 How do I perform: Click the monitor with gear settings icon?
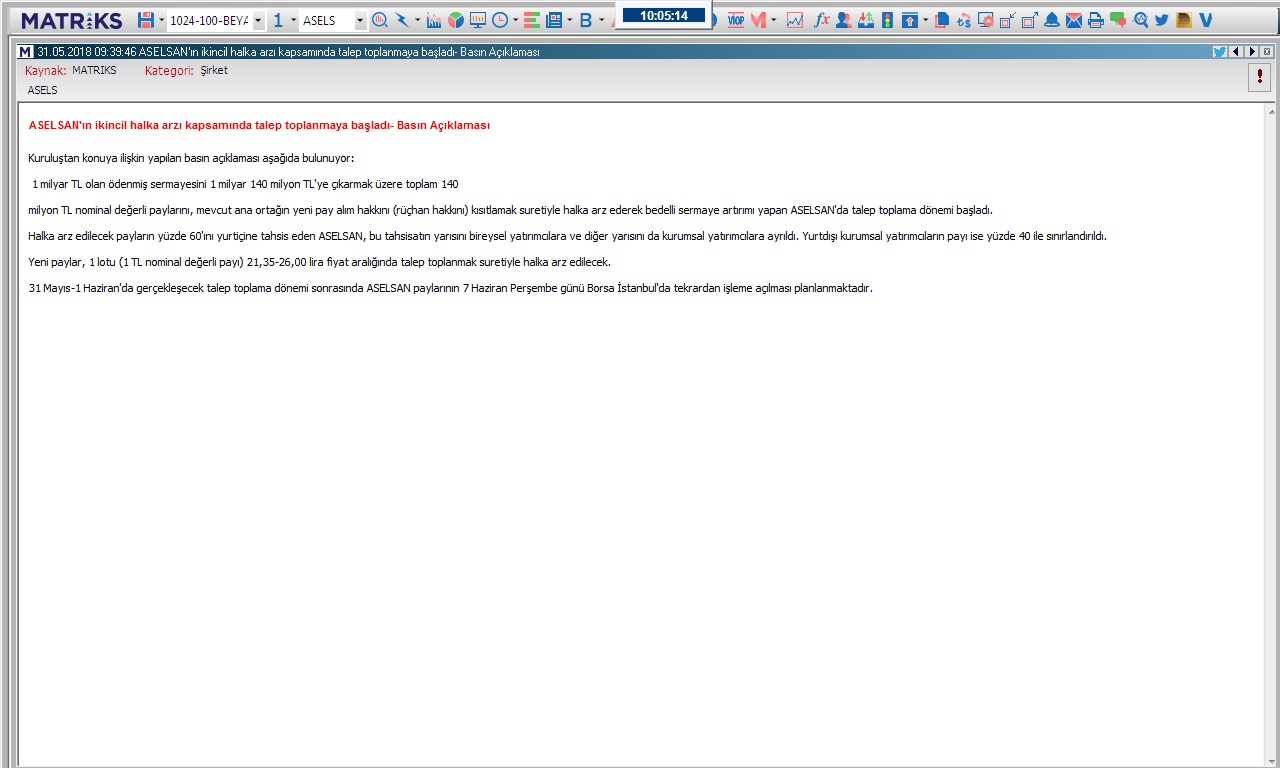(986, 20)
